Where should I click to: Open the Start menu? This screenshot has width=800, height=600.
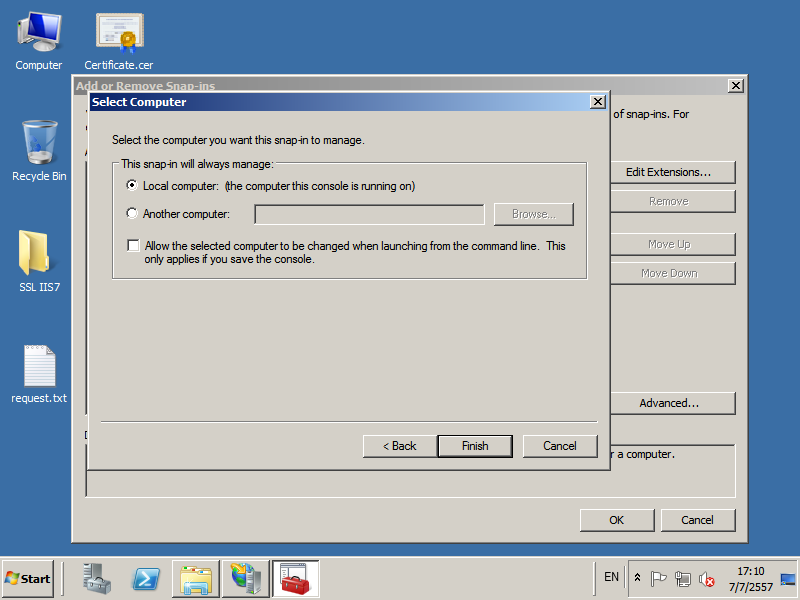(28, 579)
